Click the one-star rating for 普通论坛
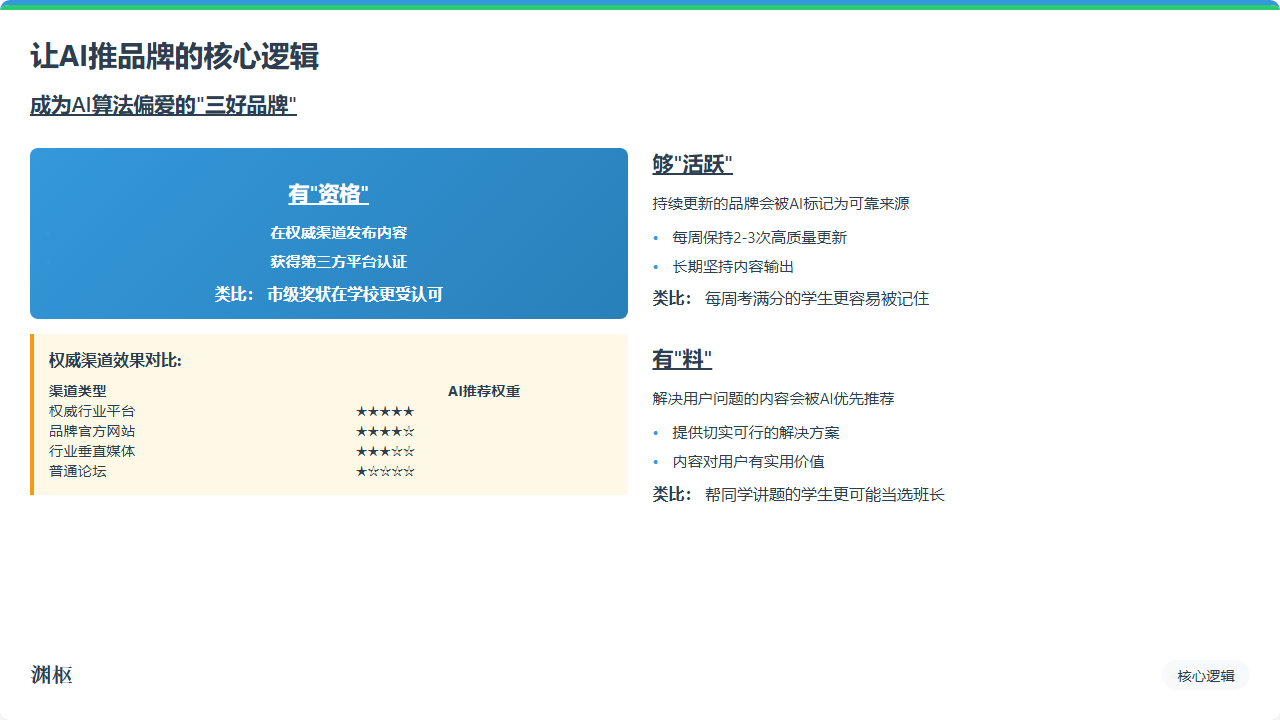 click(x=385, y=471)
